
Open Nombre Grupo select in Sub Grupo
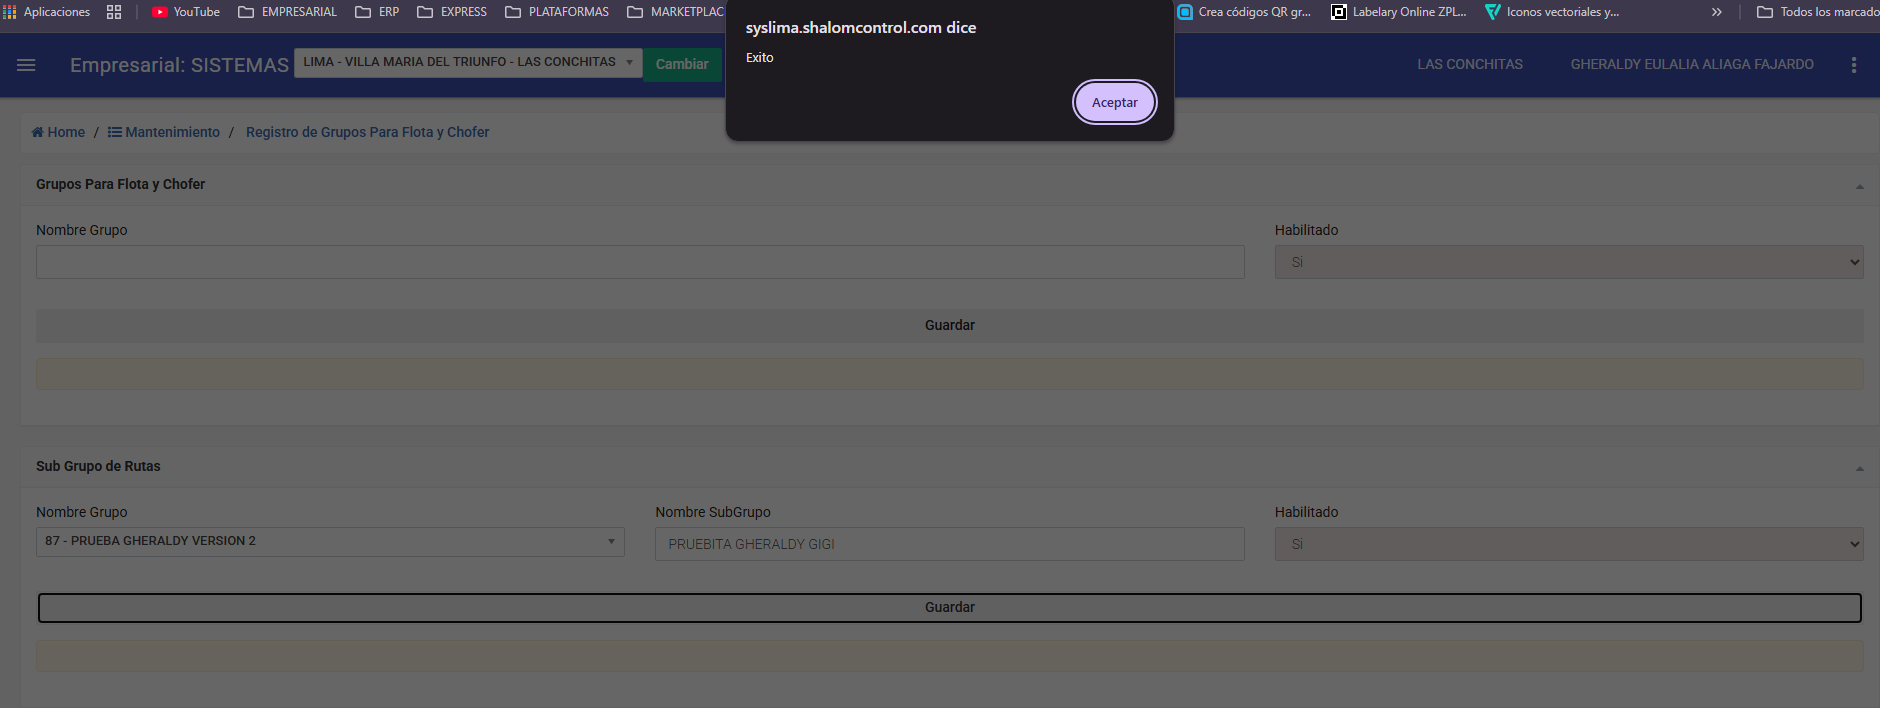click(330, 541)
